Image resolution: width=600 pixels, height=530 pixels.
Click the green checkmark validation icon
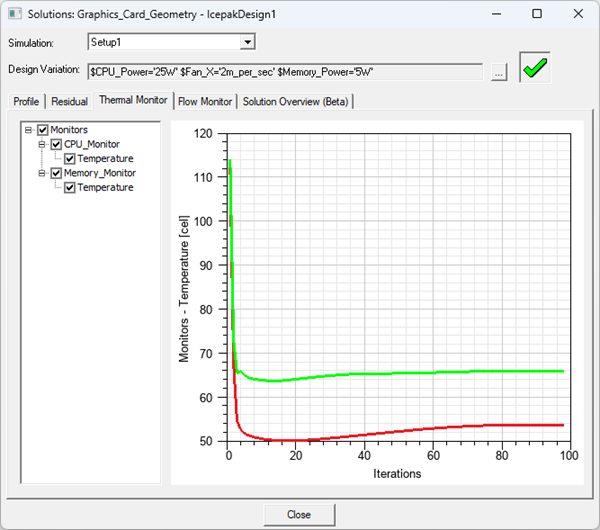pyautogui.click(x=535, y=69)
